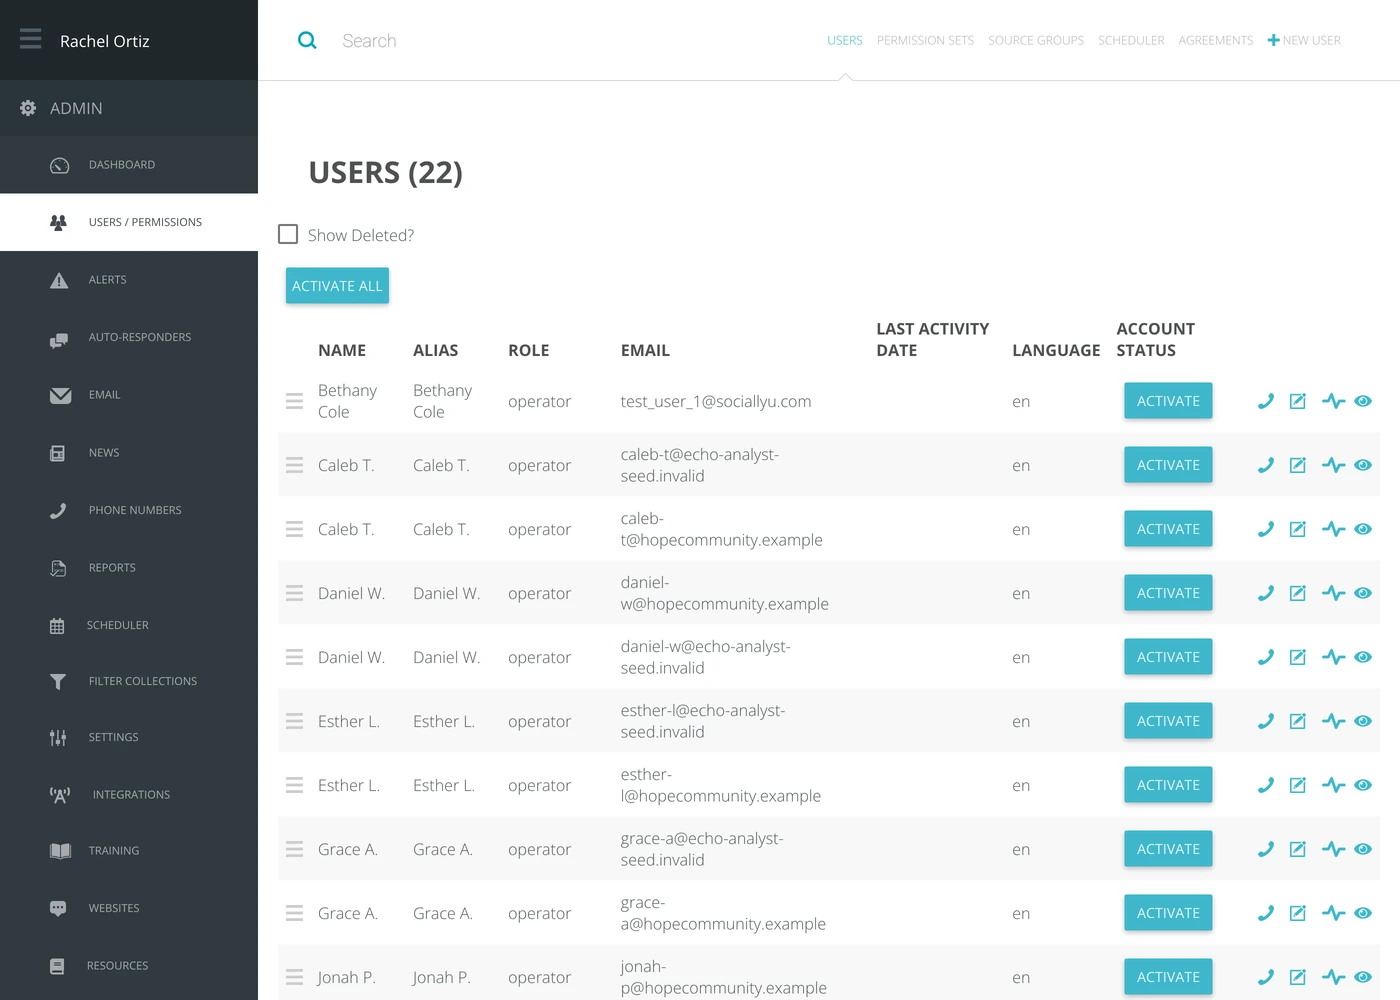This screenshot has width=1400, height=1000.
Task: Edit user caleb-t@echo-analyst-seed.invalid via pencil icon
Action: pyautogui.click(x=1297, y=465)
